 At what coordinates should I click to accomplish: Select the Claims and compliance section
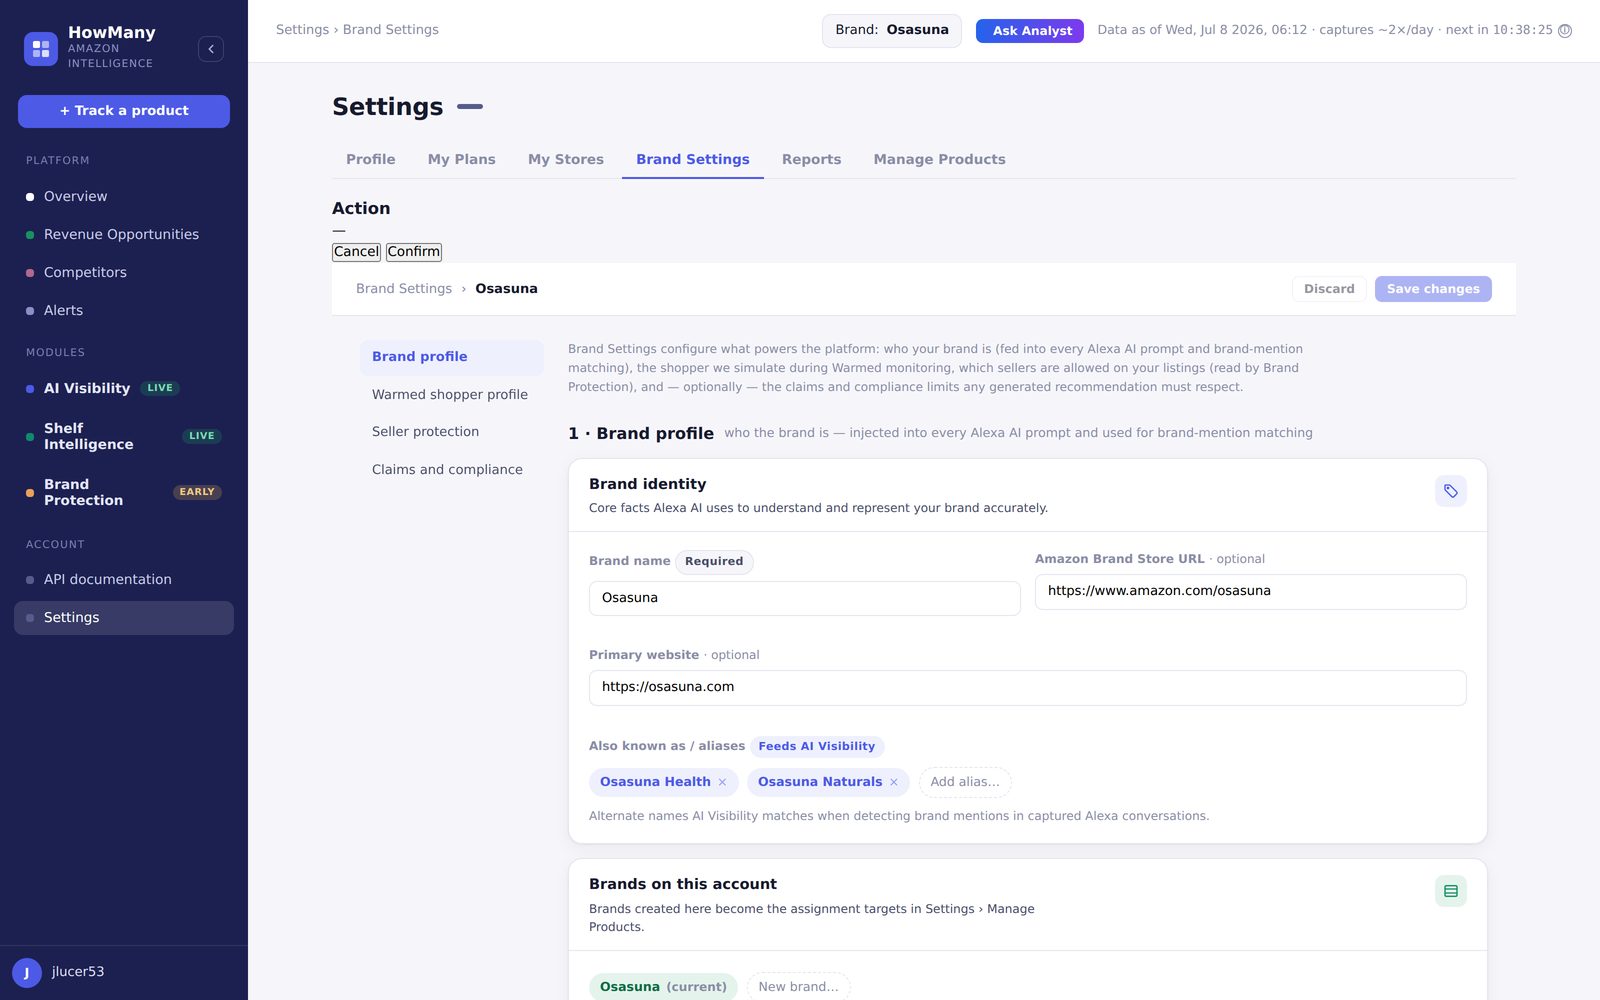(x=452, y=470)
